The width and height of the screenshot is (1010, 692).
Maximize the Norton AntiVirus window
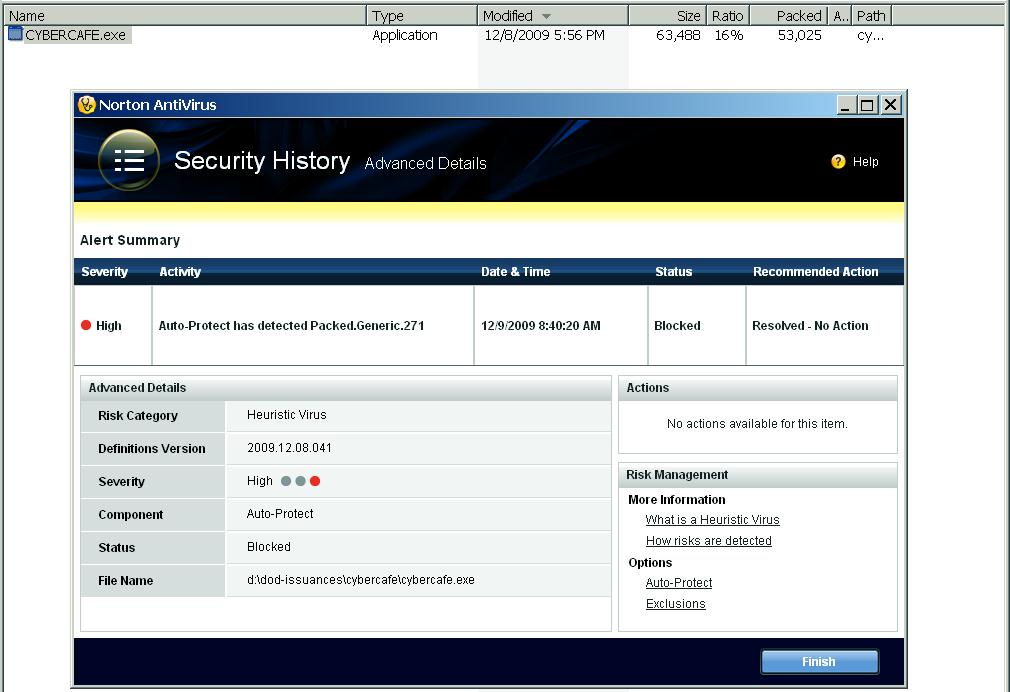[868, 105]
